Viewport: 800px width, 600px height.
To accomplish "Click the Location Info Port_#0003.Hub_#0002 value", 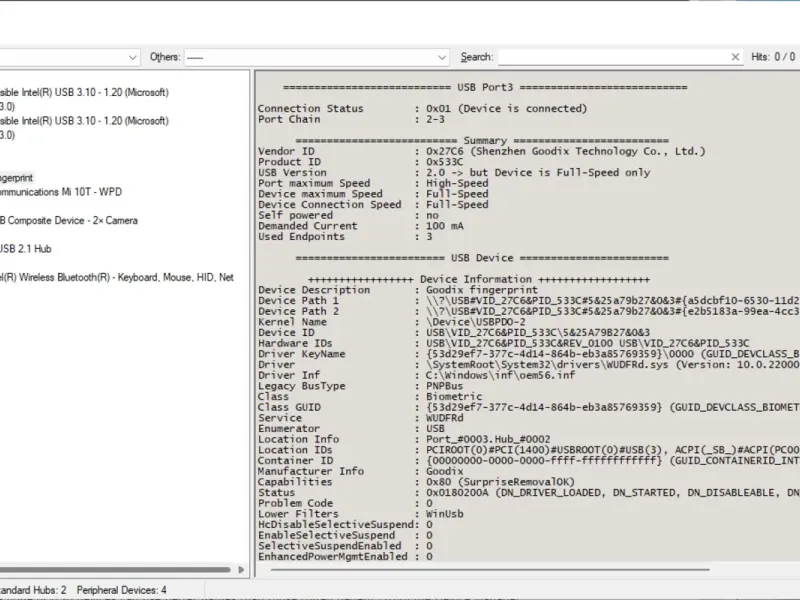I will [488, 439].
